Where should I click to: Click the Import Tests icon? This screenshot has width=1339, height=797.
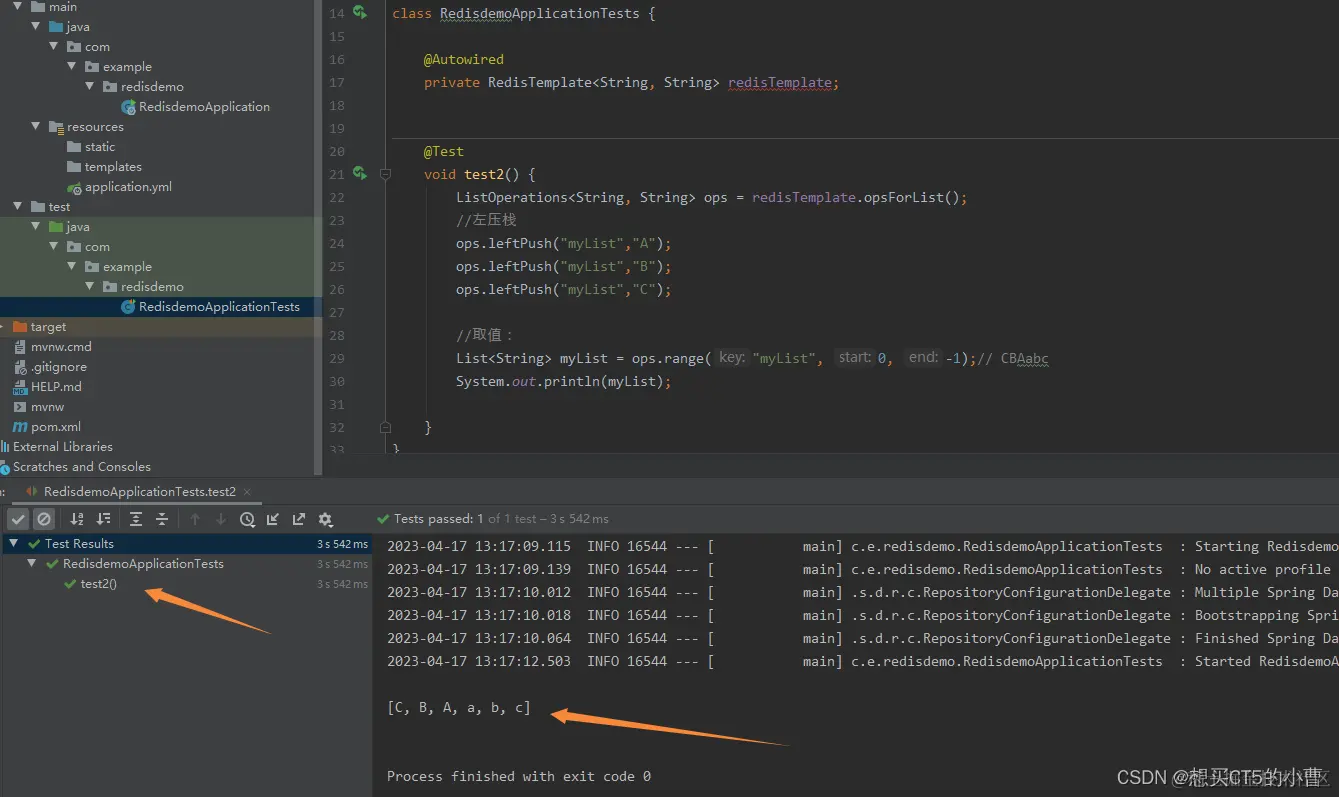(x=273, y=519)
